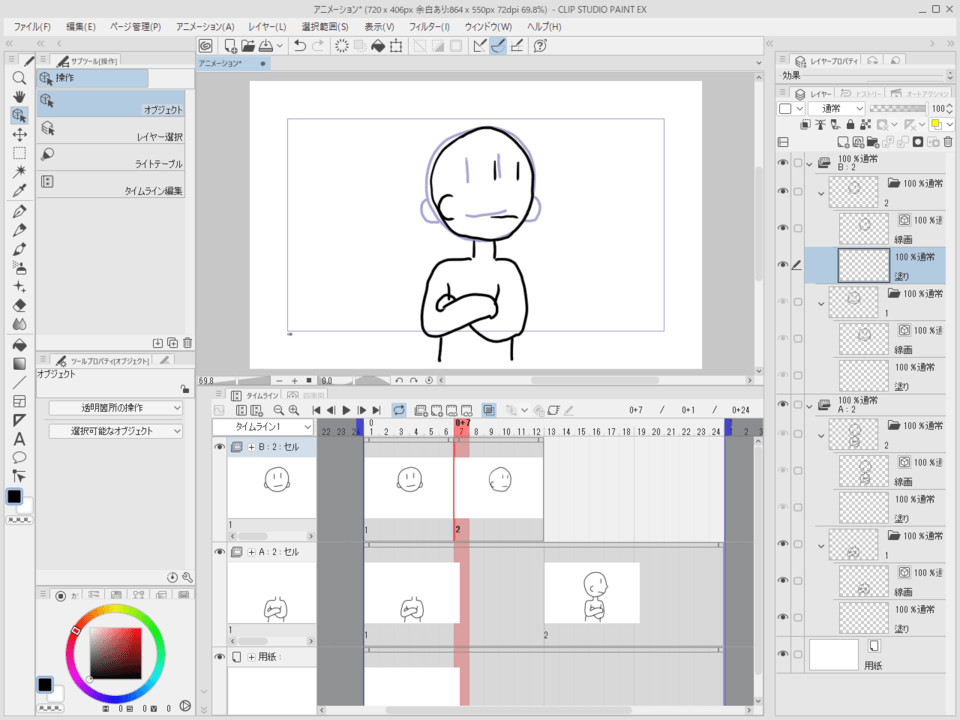Play the animation in the timeline
Screen dimensions: 960x720
point(346,410)
